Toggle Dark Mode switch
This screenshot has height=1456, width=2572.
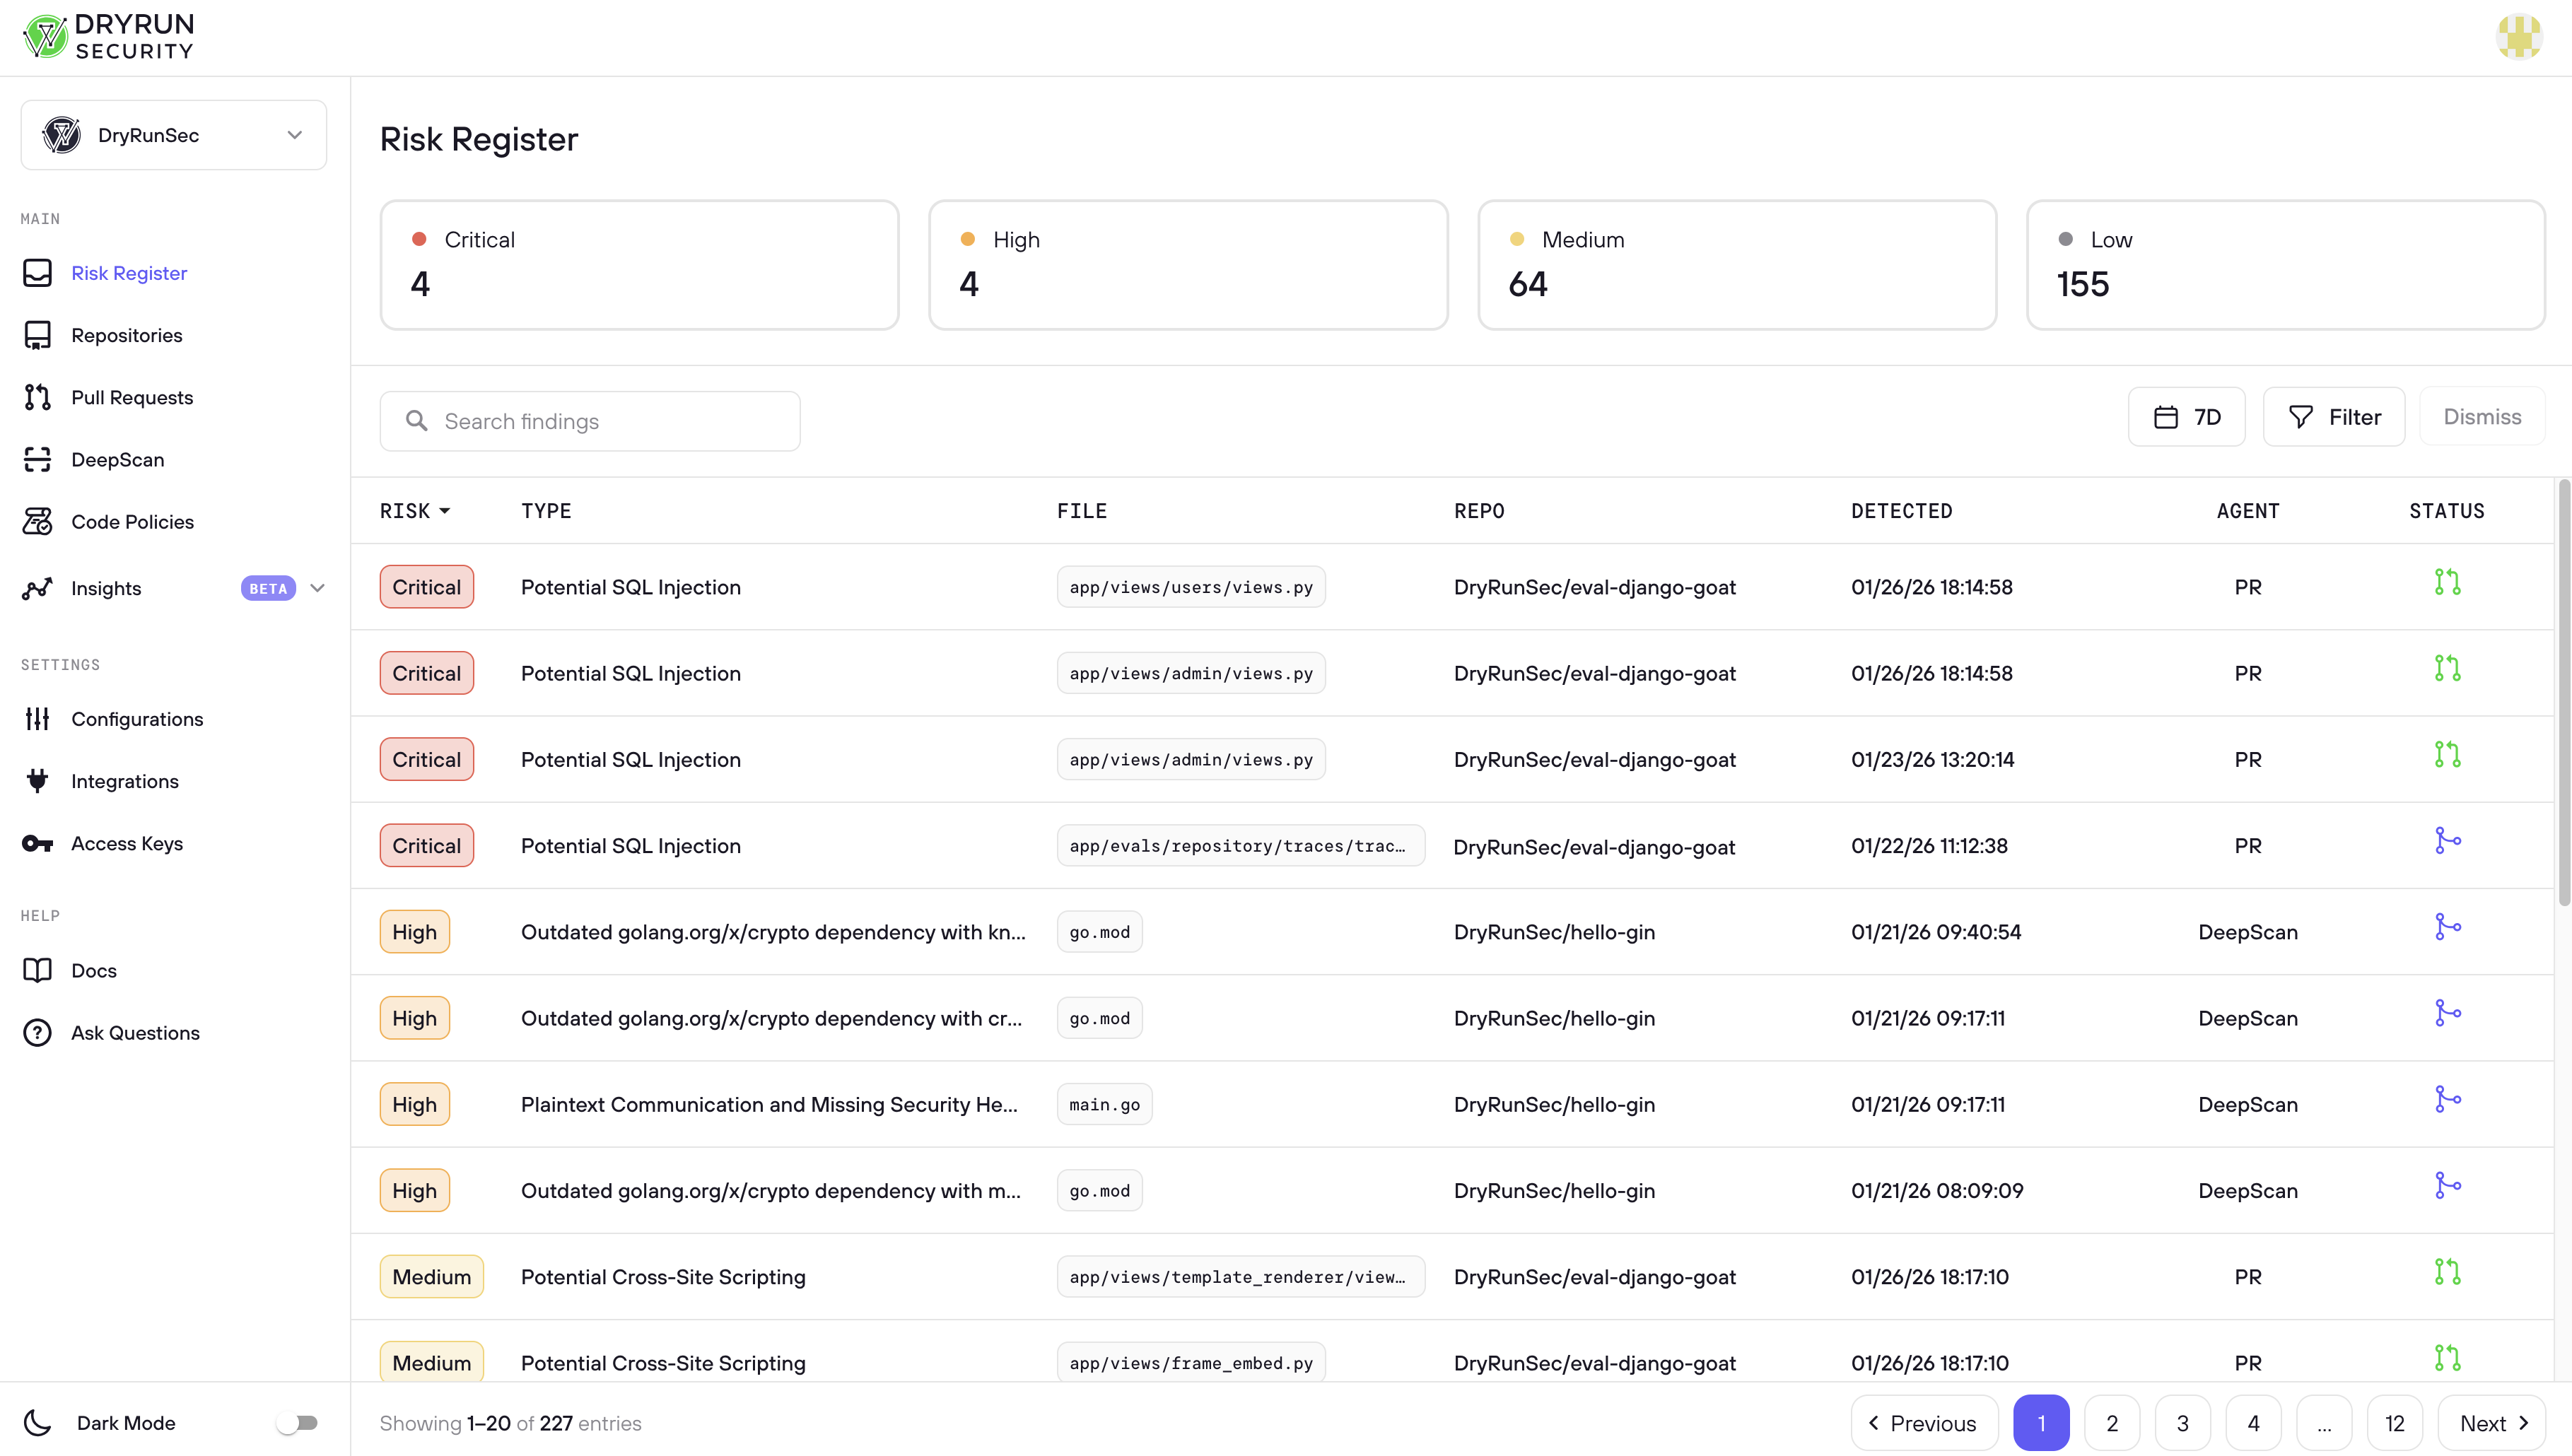click(298, 1422)
